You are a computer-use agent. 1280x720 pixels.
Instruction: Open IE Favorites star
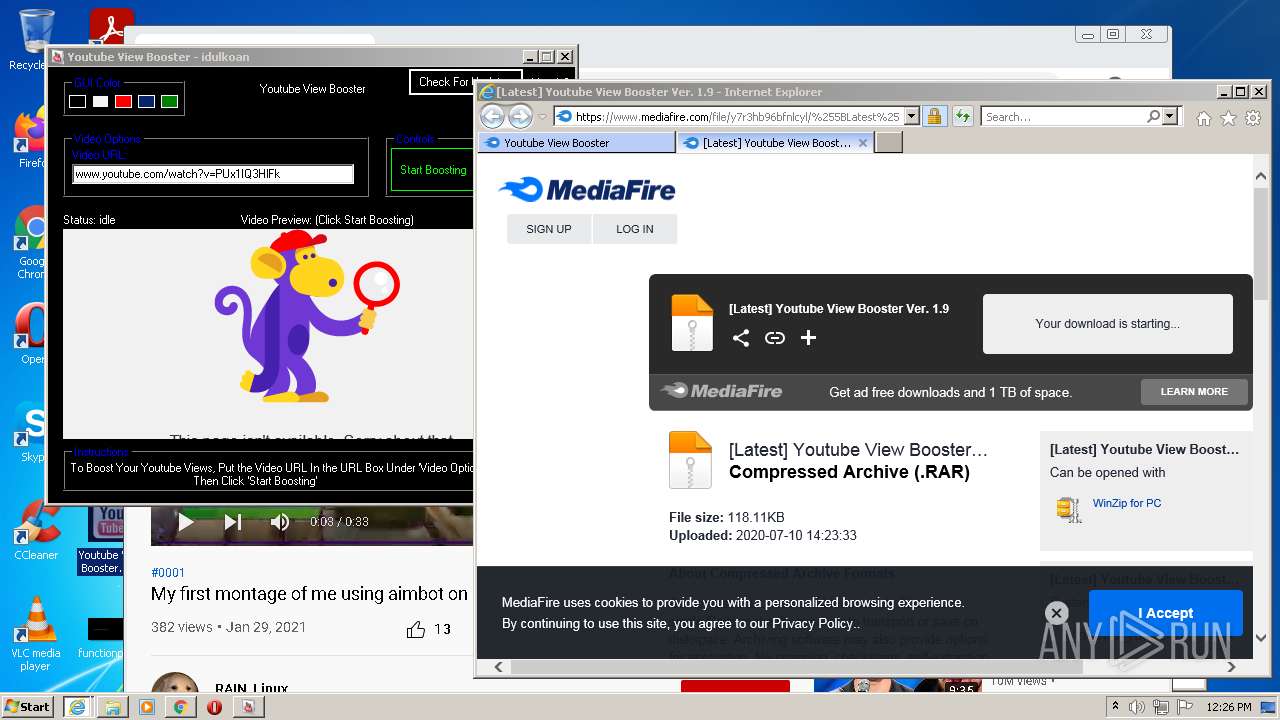(1228, 118)
